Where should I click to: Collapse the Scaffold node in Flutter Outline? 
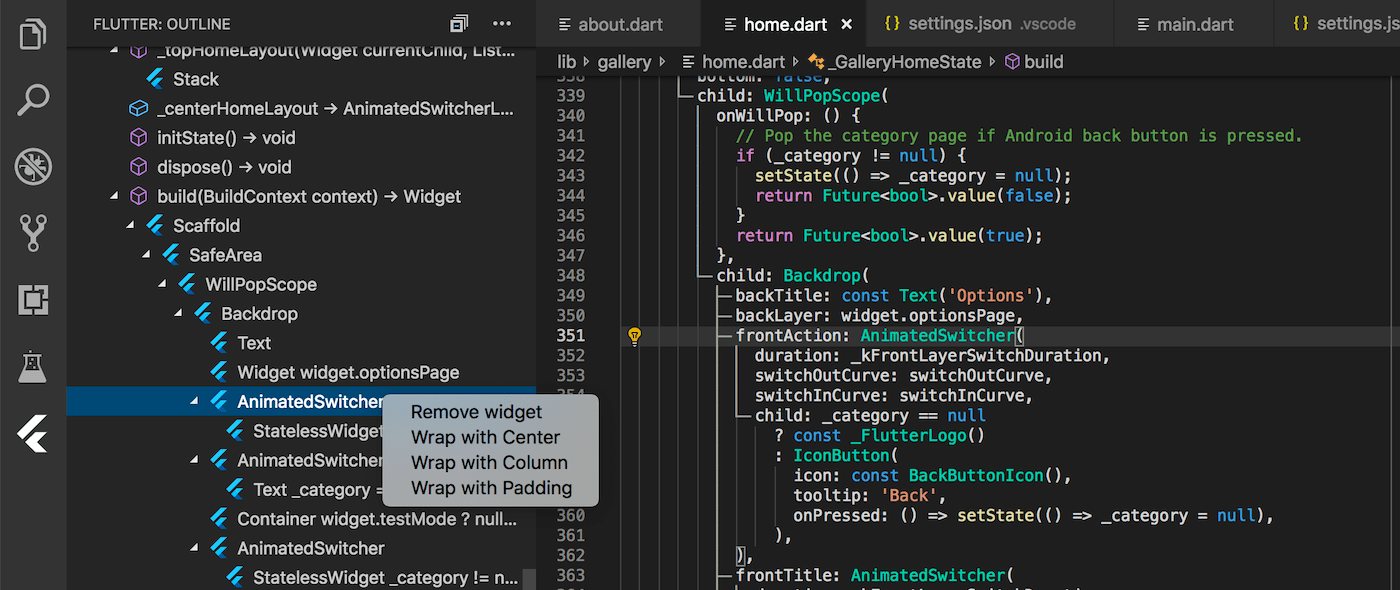(129, 225)
